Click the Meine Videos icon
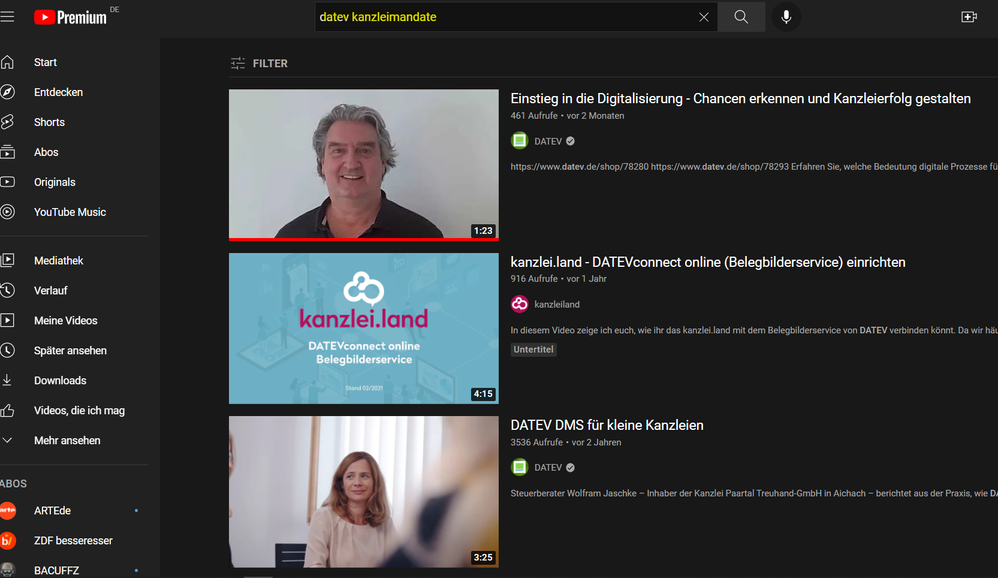 coord(8,320)
